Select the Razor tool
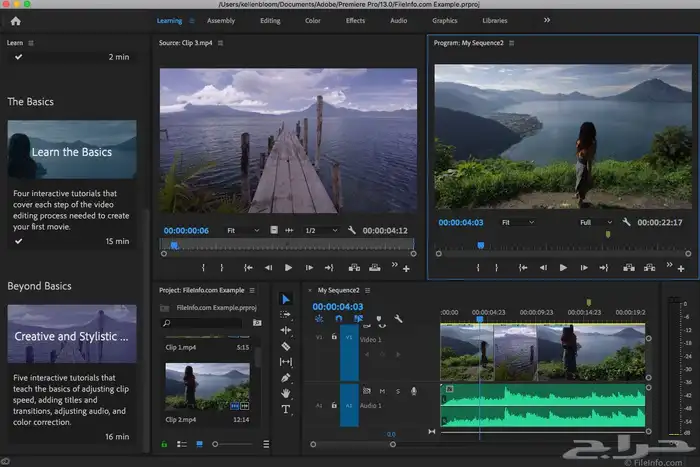This screenshot has height=467, width=700. (286, 346)
